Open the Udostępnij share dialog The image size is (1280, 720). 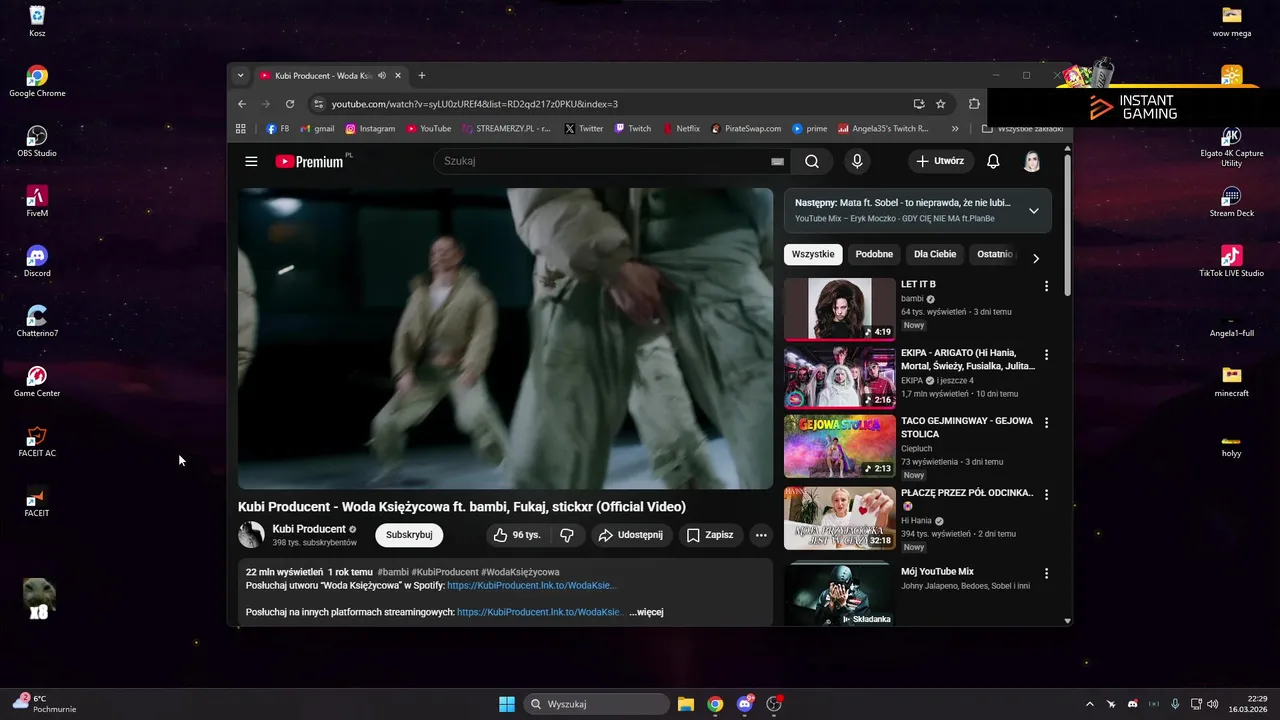[x=630, y=535]
